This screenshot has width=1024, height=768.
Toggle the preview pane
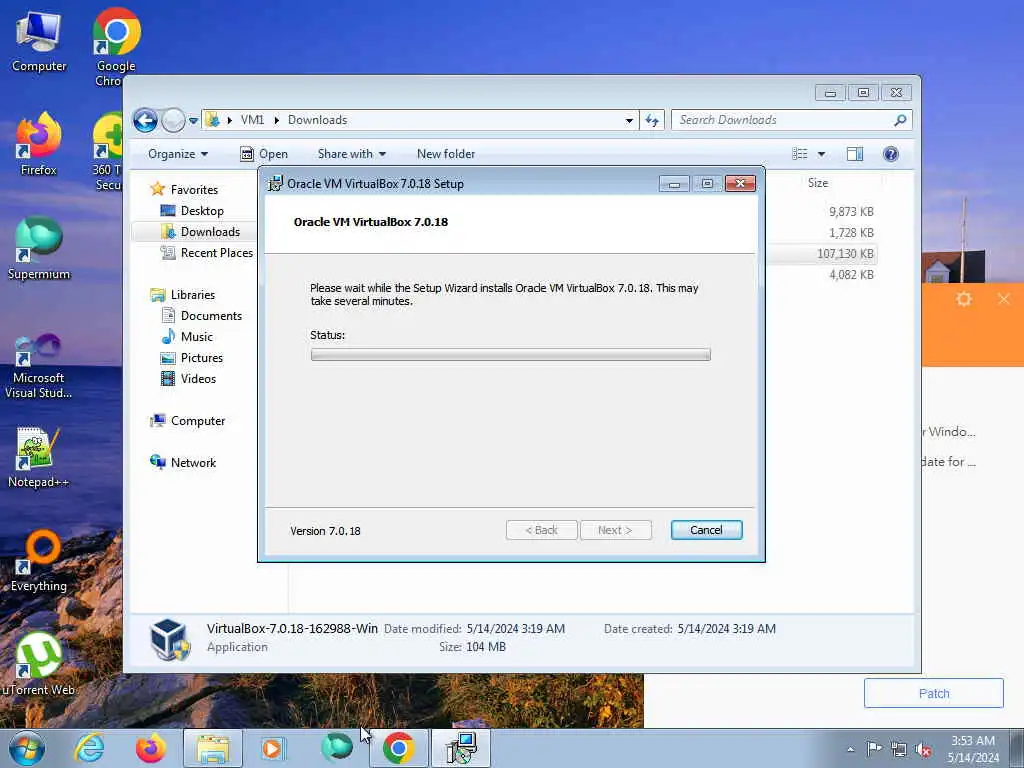(x=855, y=154)
